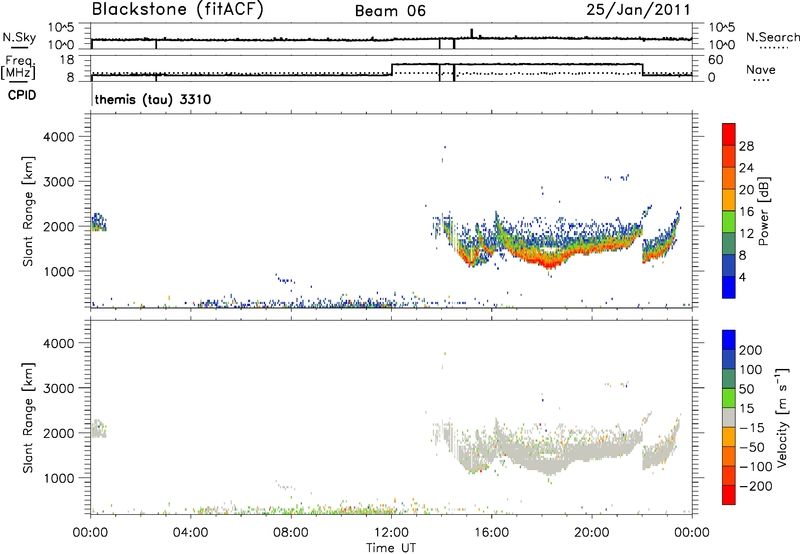The height and width of the screenshot is (554, 800).
Task: Click the 'Slant Range [km]' label of power panel
Action: tap(28, 211)
